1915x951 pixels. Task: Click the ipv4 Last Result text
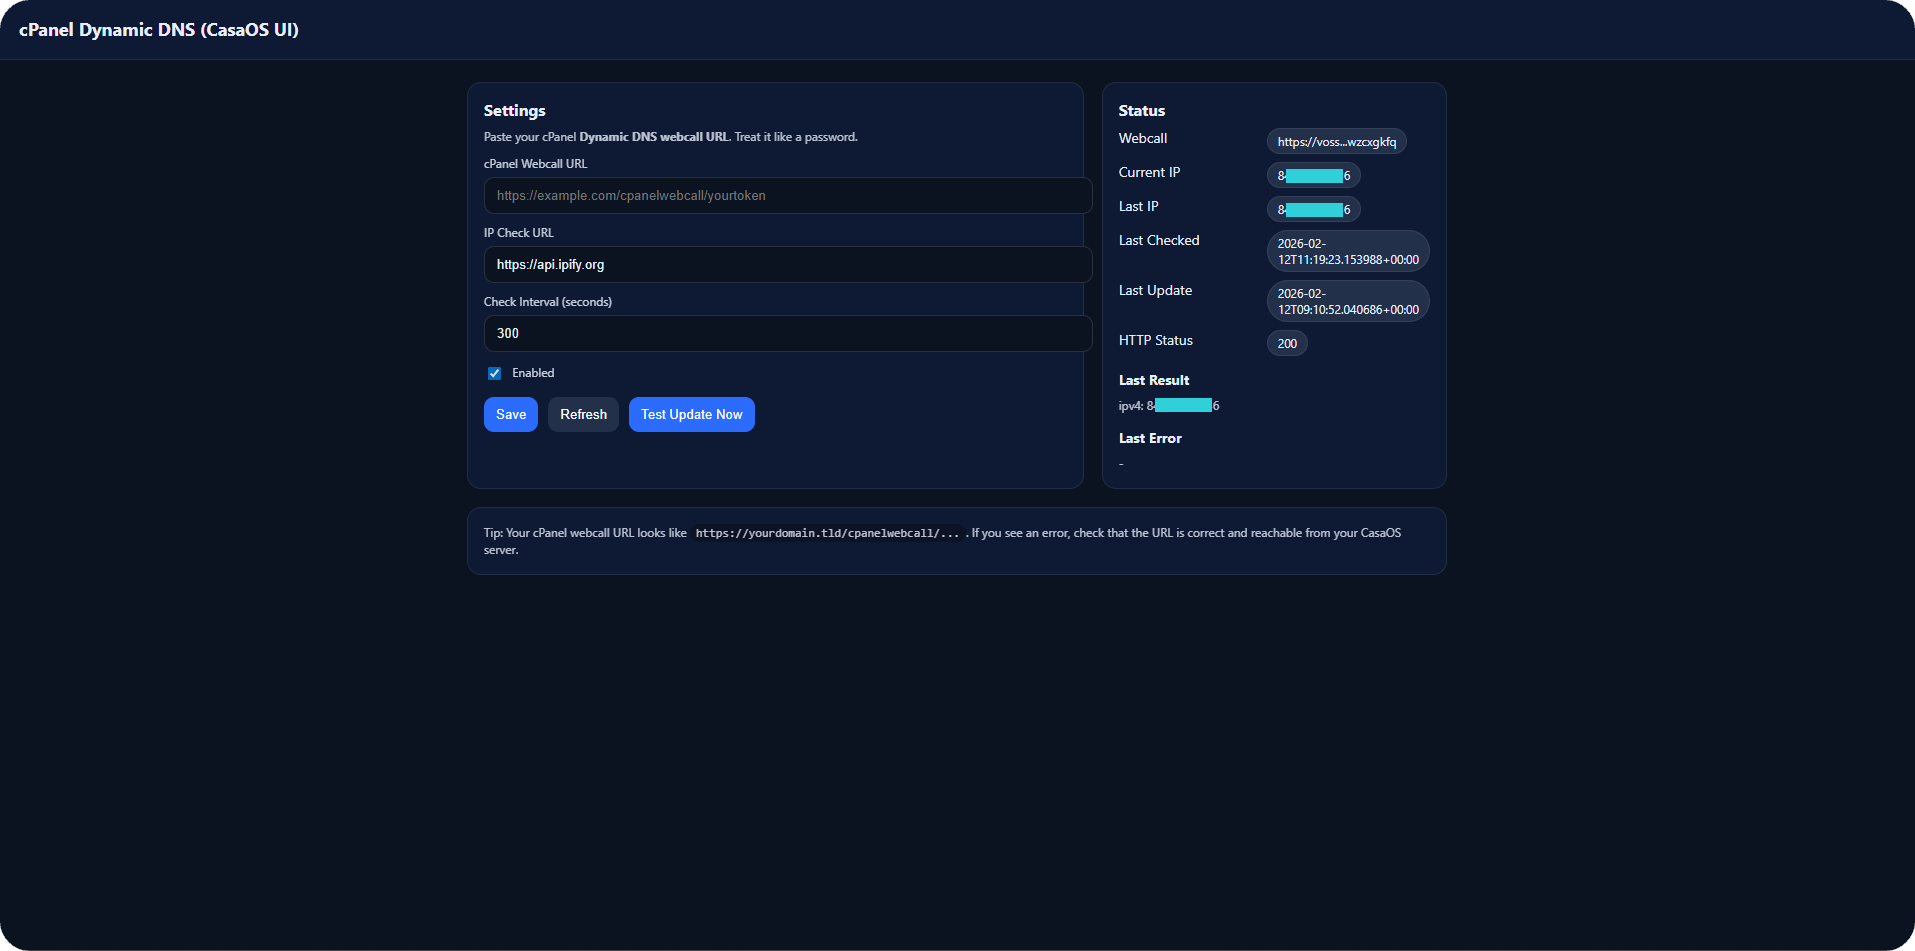1168,406
